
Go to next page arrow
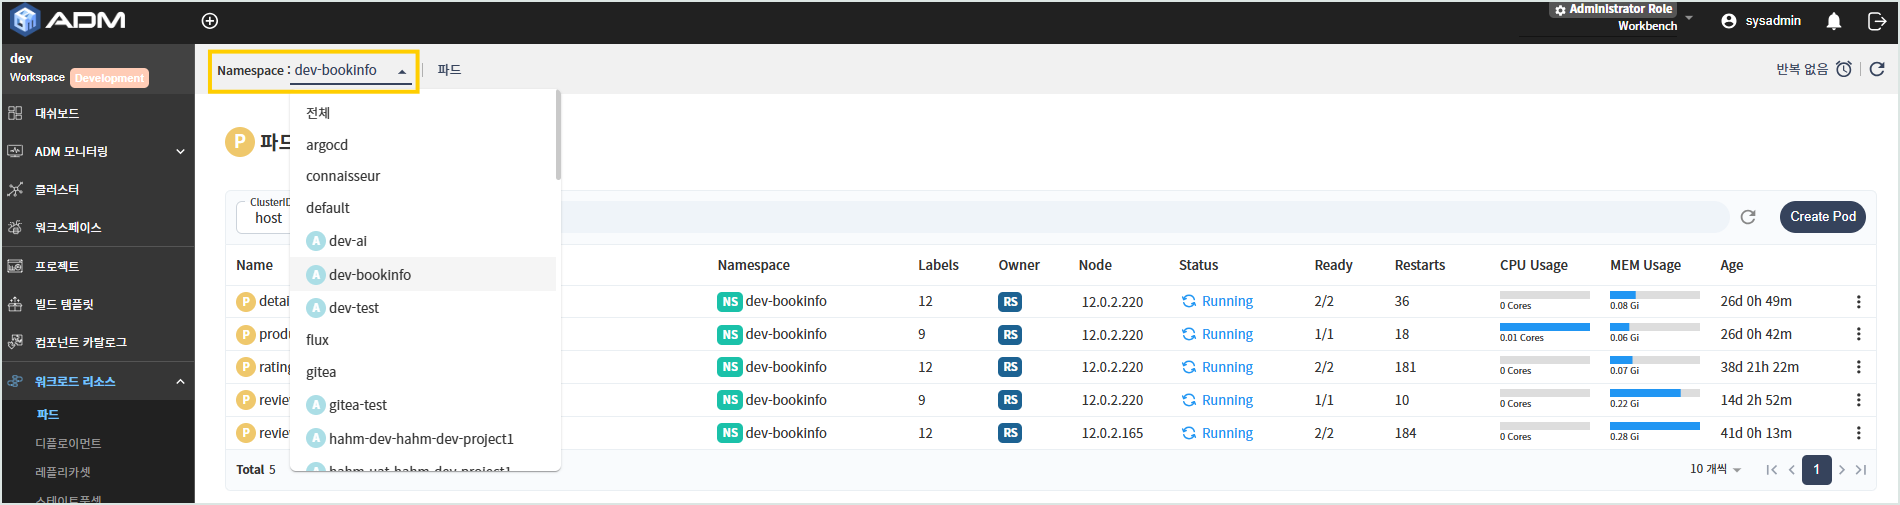tap(1842, 470)
